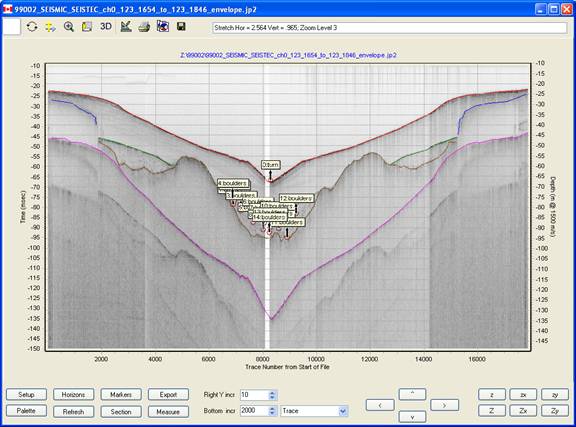Open the Markers button
The image size is (576, 427).
pyautogui.click(x=121, y=395)
